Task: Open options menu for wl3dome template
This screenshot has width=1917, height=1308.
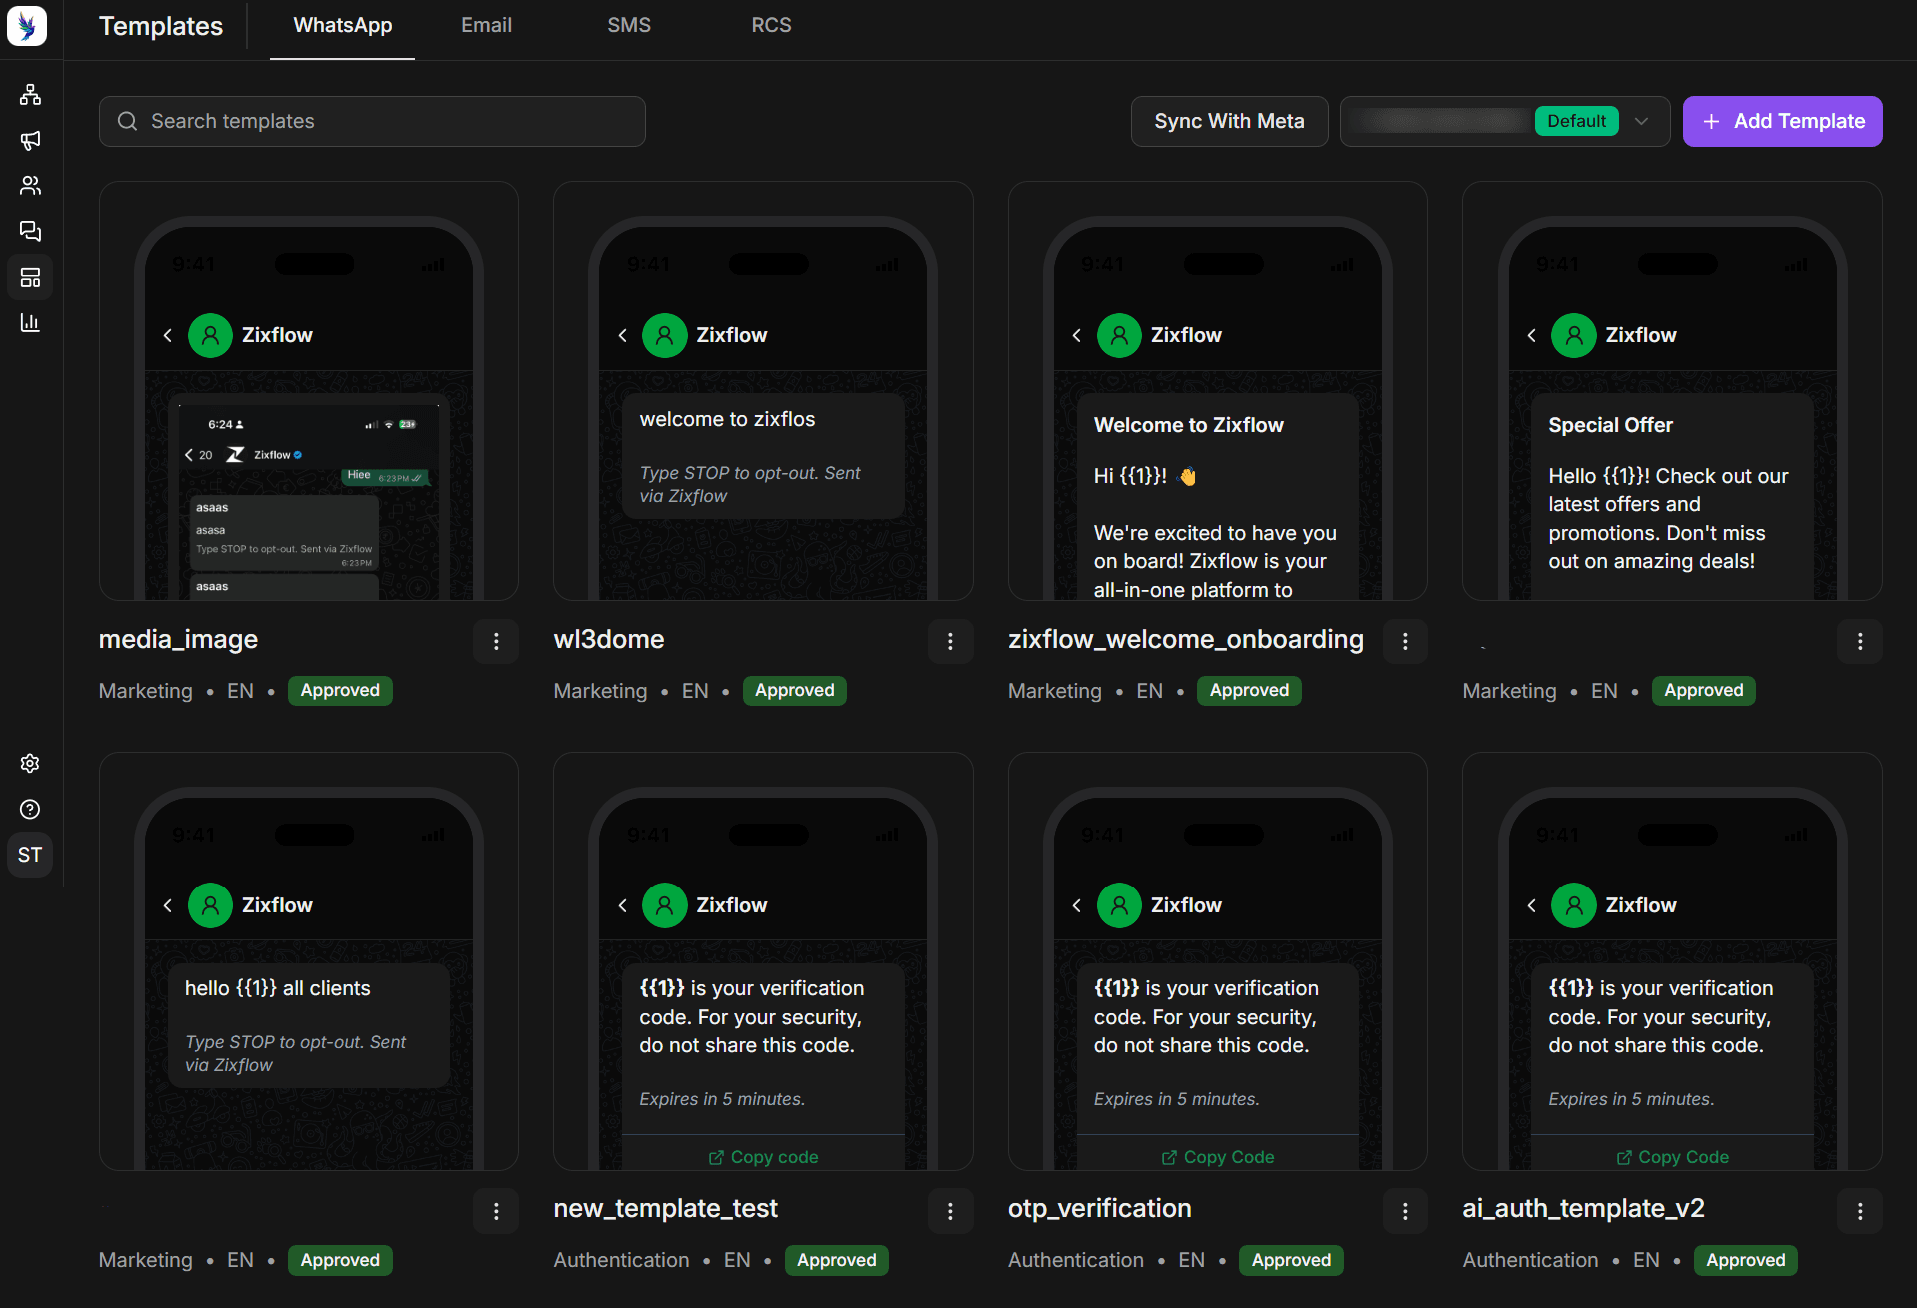Action: click(x=950, y=641)
